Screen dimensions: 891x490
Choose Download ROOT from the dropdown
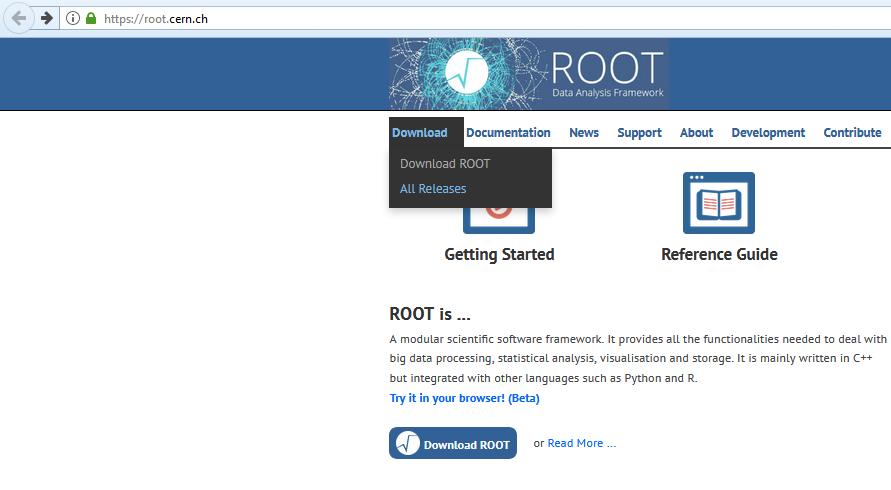(445, 164)
